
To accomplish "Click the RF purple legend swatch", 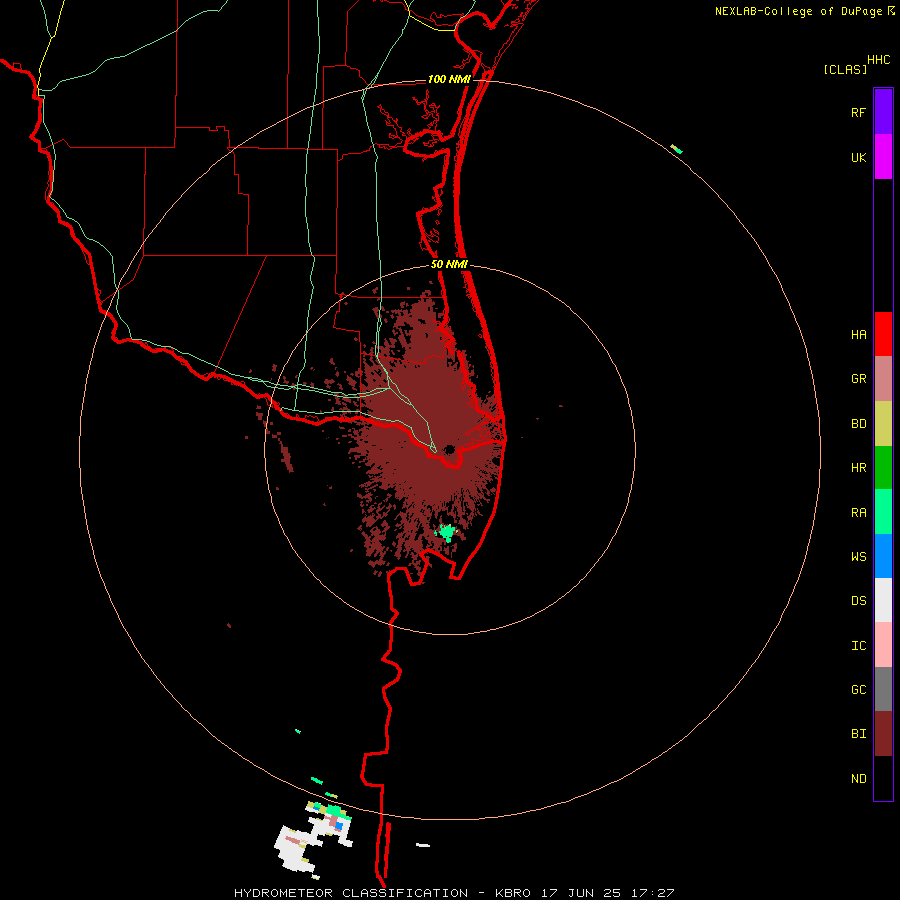I will tap(883, 111).
